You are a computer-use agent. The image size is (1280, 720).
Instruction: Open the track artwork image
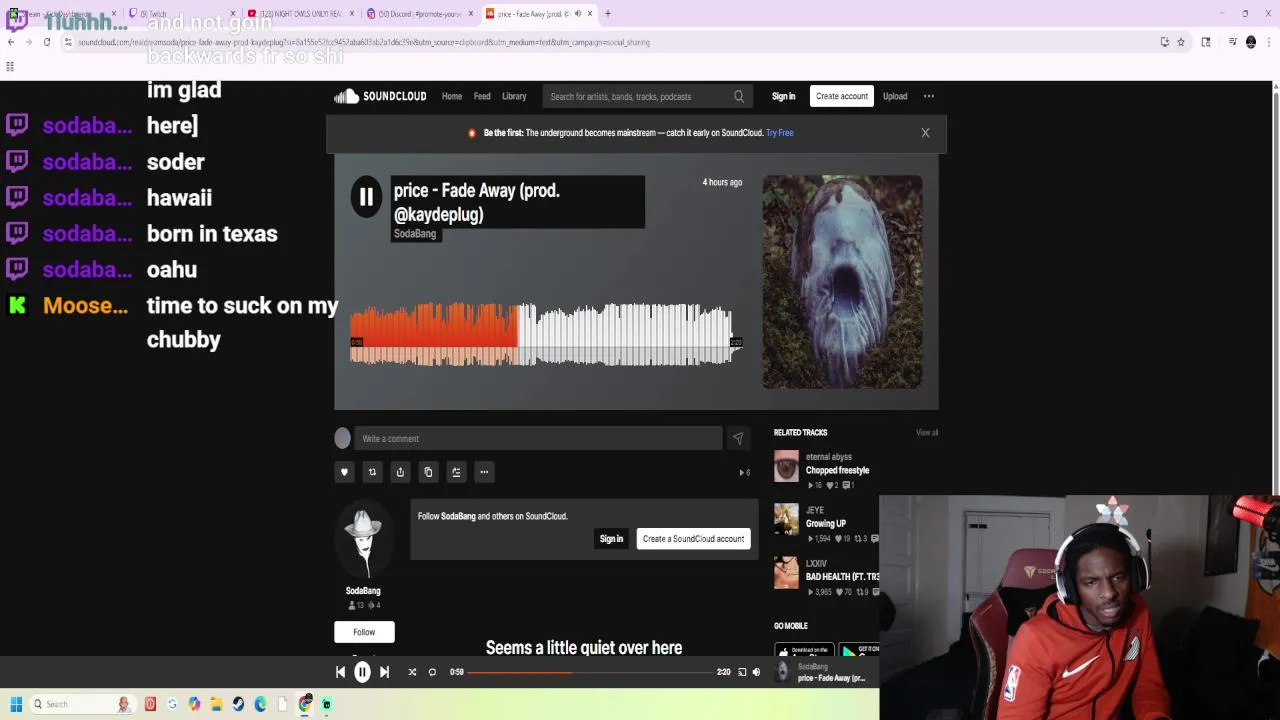point(843,282)
